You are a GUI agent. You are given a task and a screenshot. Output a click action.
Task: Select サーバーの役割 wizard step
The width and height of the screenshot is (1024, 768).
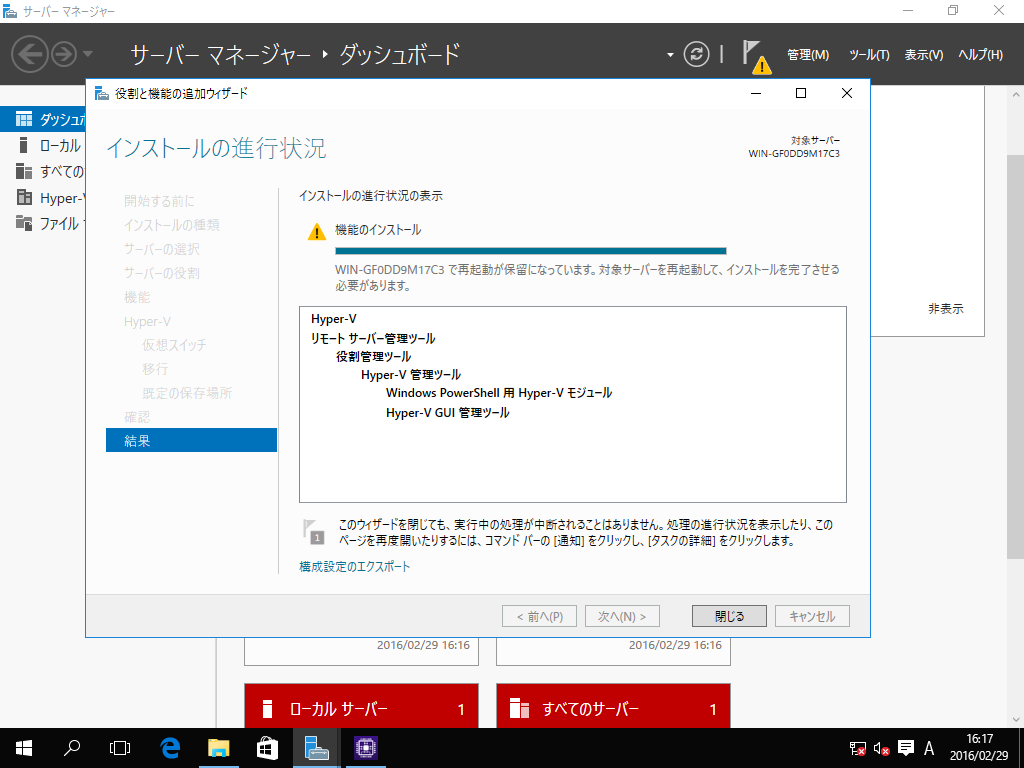(162, 273)
